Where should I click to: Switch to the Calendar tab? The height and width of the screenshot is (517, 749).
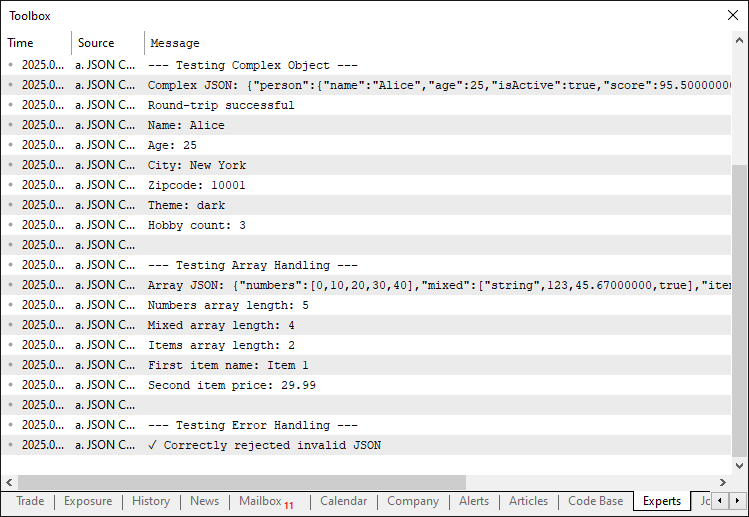click(x=343, y=501)
